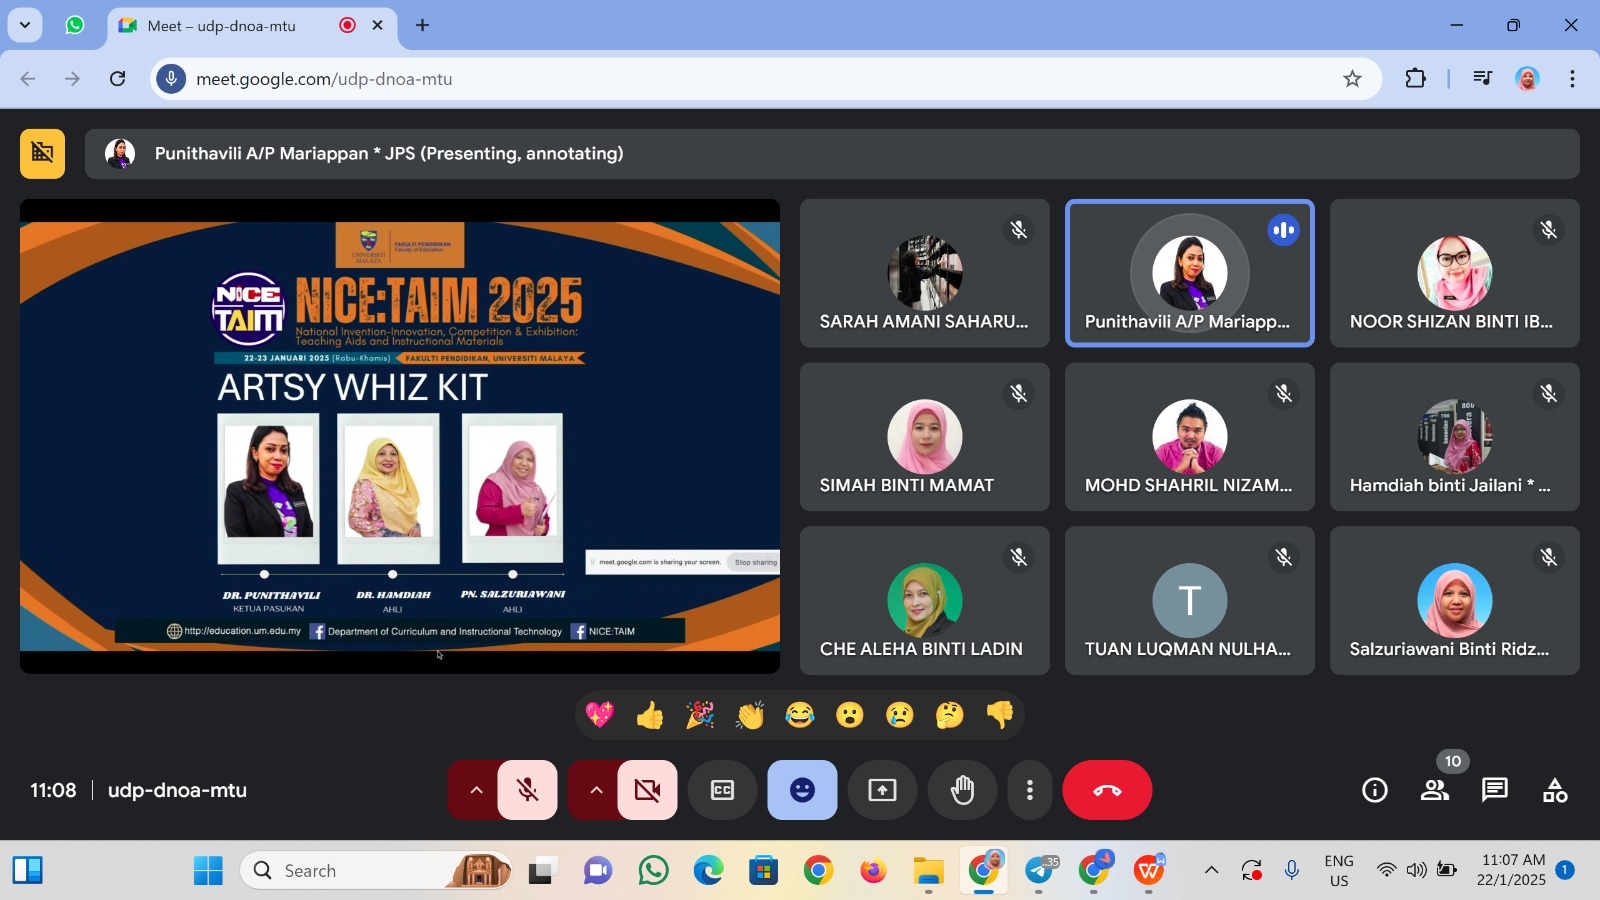This screenshot has width=1600, height=900.
Task: Leave the call with red button
Action: click(1107, 790)
